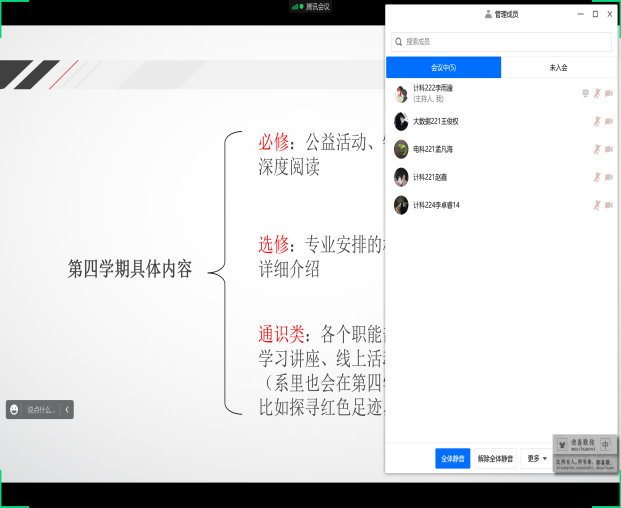Open the 更多 dropdown menu

click(537, 458)
